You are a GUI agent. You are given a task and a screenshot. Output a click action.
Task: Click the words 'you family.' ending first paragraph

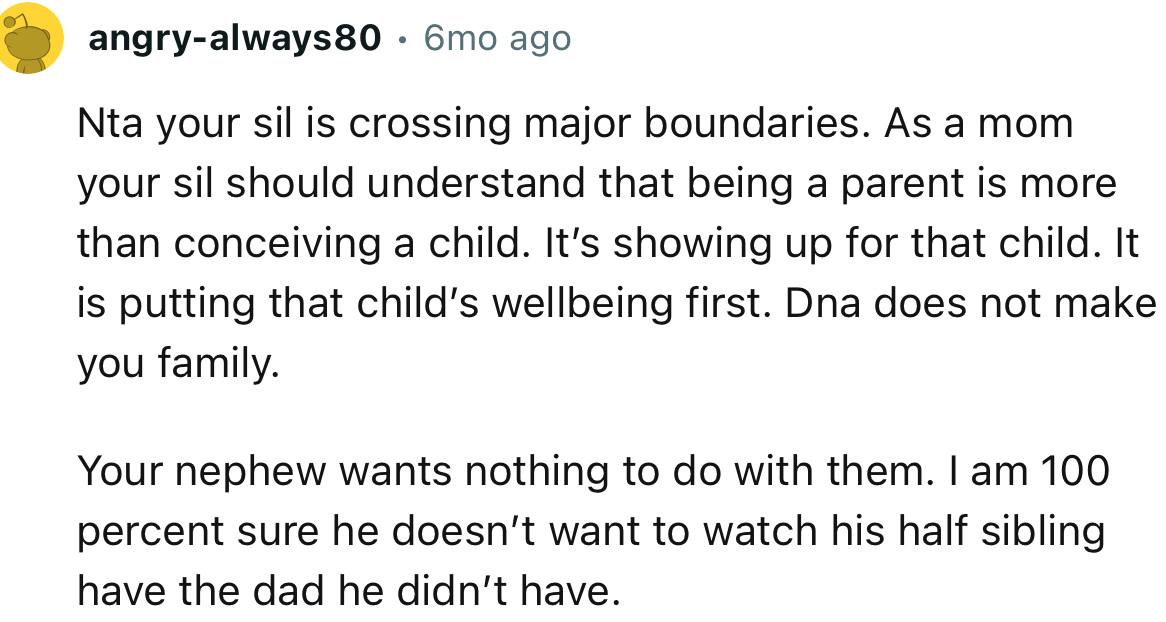pyautogui.click(x=178, y=364)
